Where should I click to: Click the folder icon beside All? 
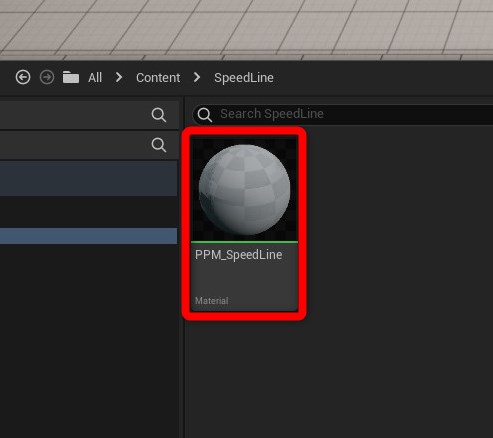click(71, 77)
